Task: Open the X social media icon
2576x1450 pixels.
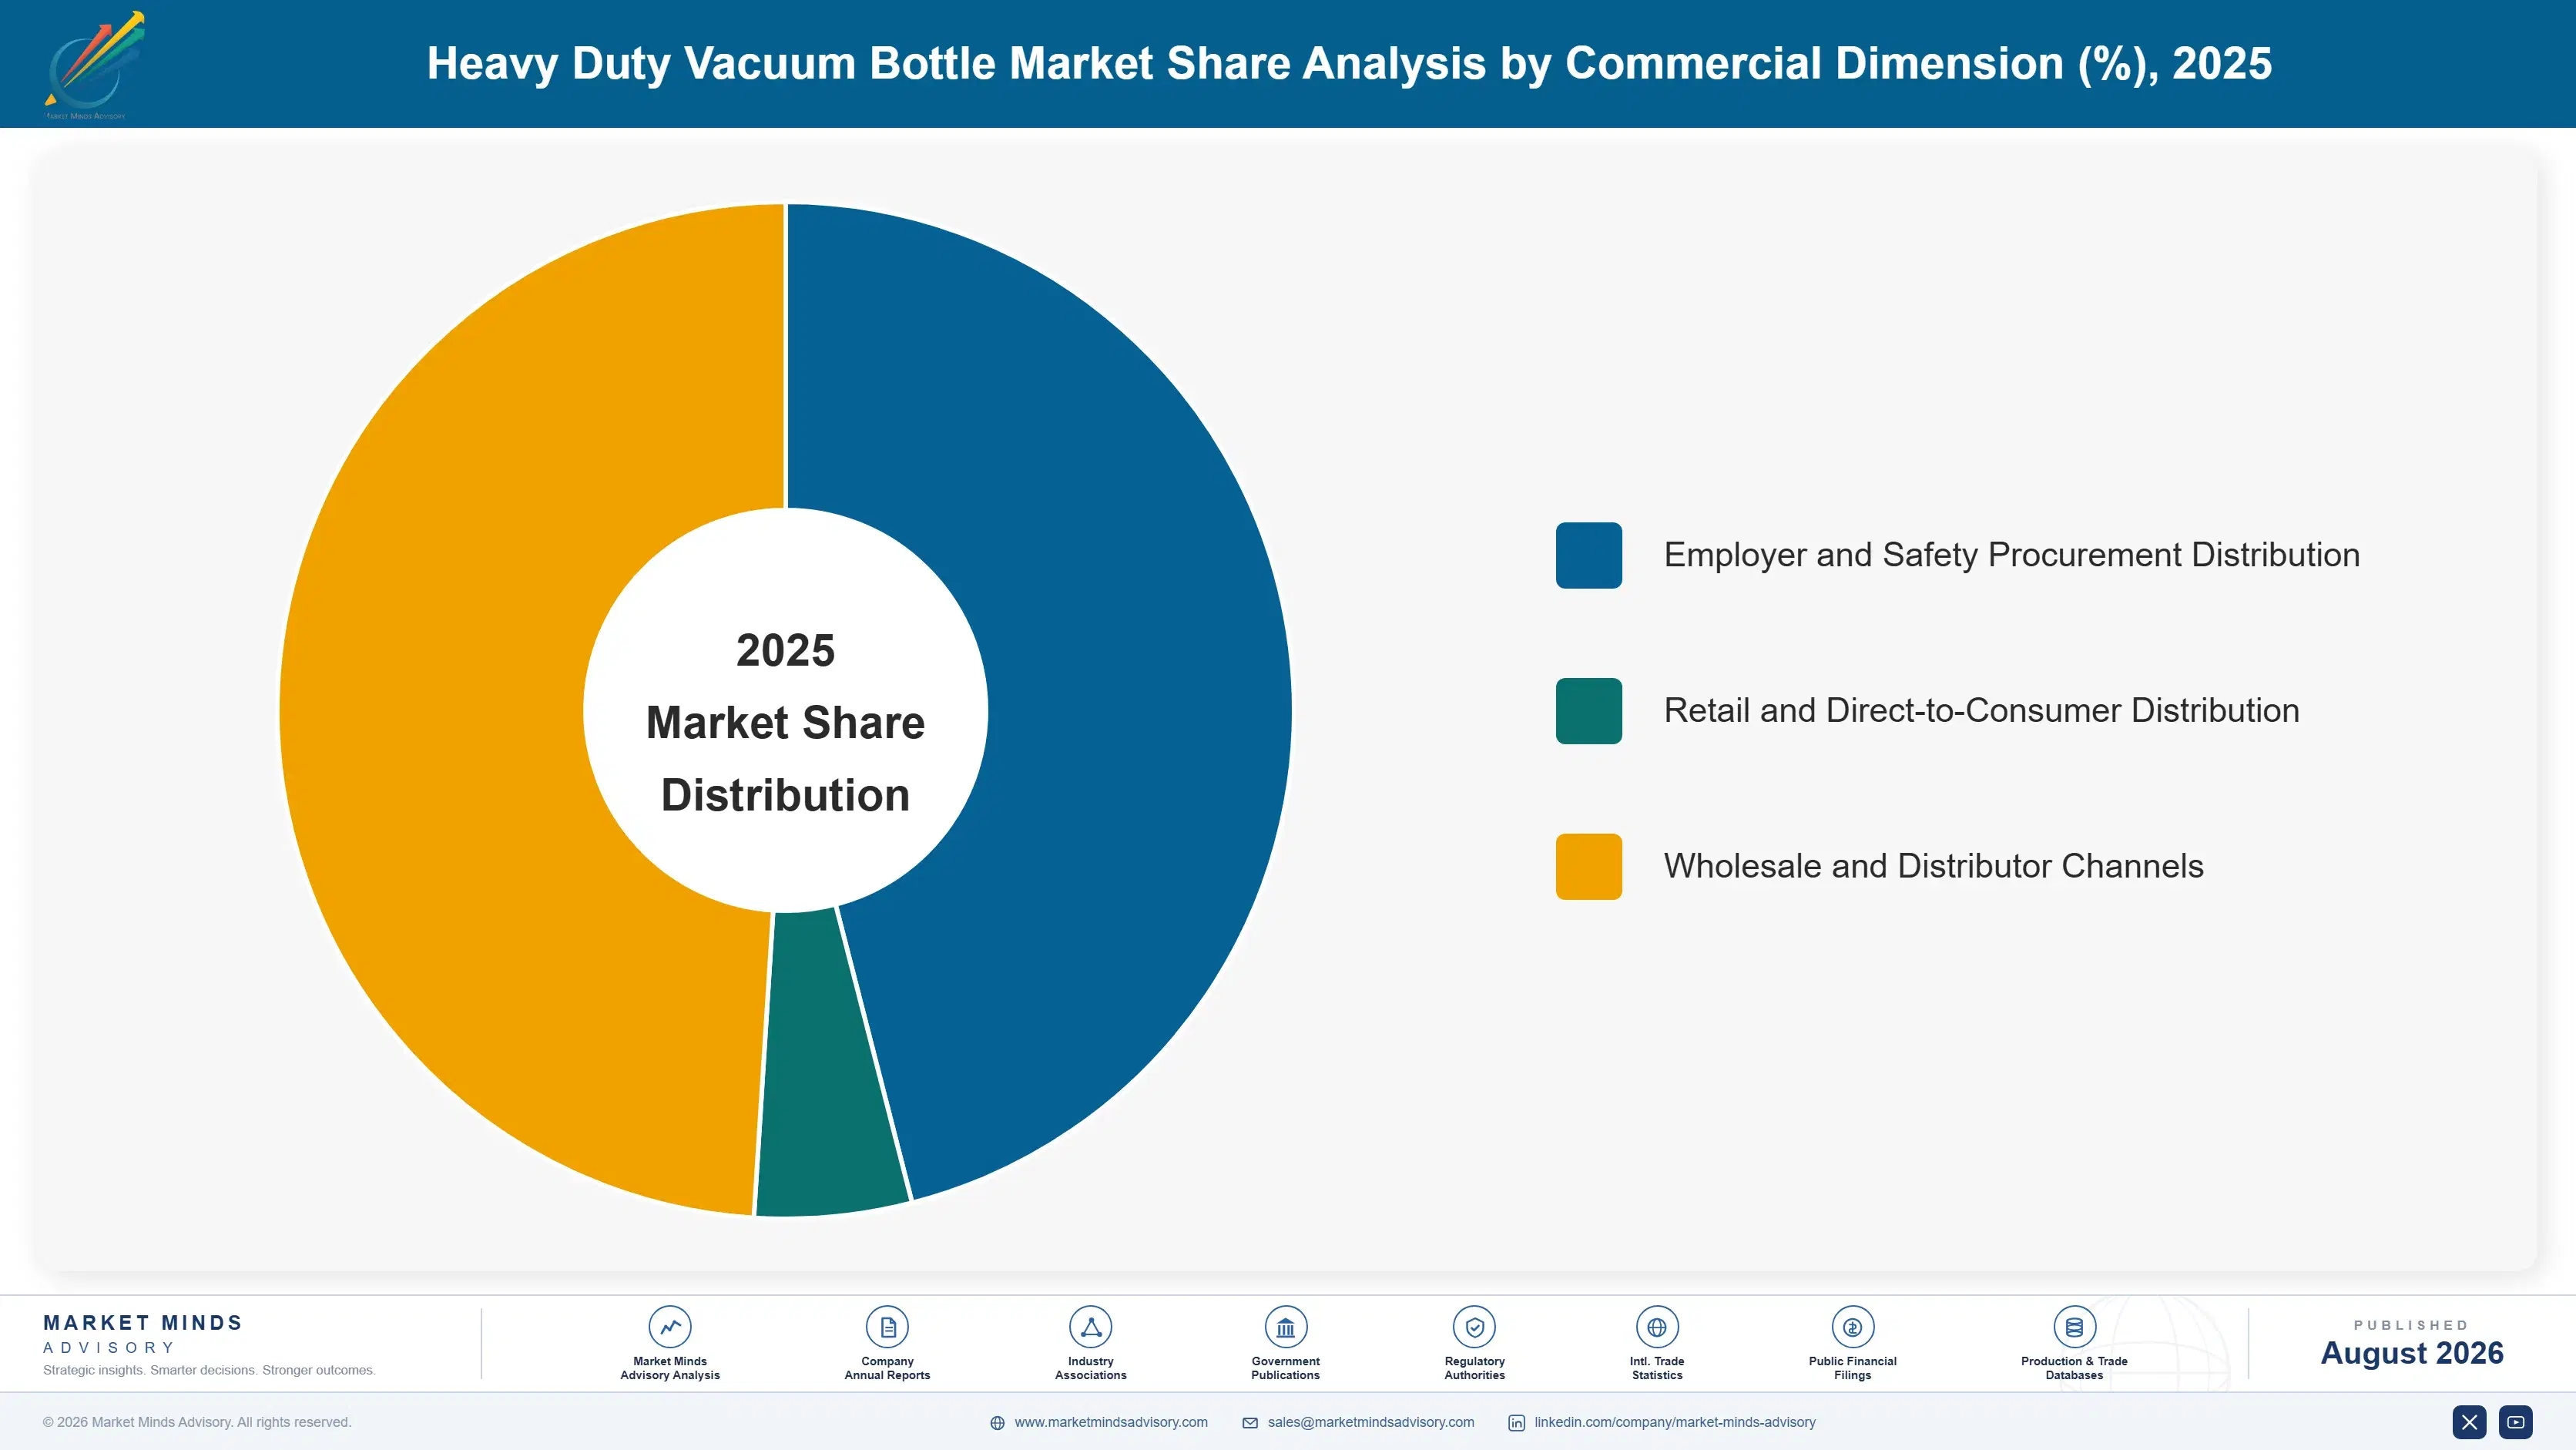Action: coord(2469,1422)
